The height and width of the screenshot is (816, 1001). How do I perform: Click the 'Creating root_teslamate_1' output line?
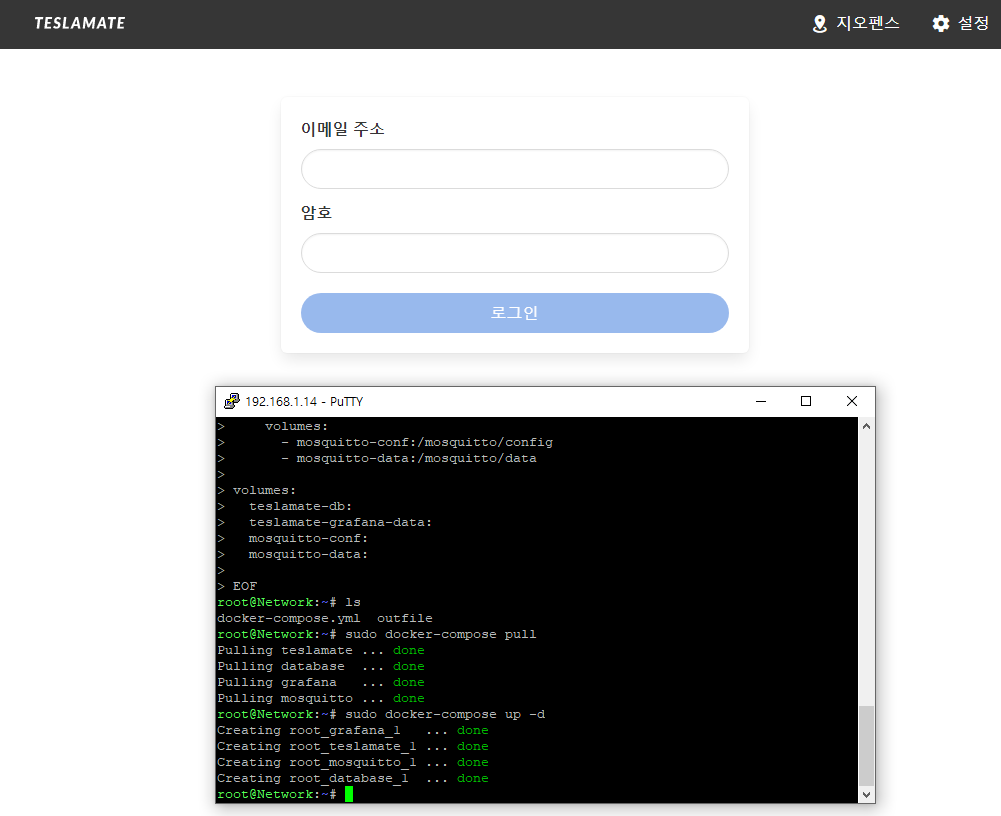[x=352, y=746]
